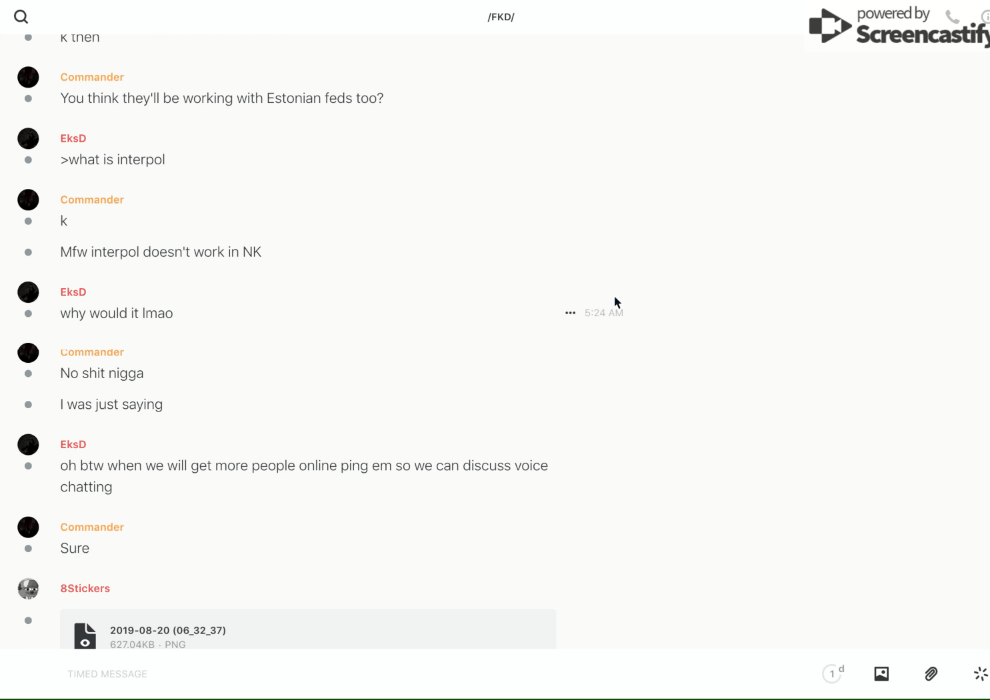Click the Screencastify logo overlay
The width and height of the screenshot is (990, 700).
coord(898,26)
